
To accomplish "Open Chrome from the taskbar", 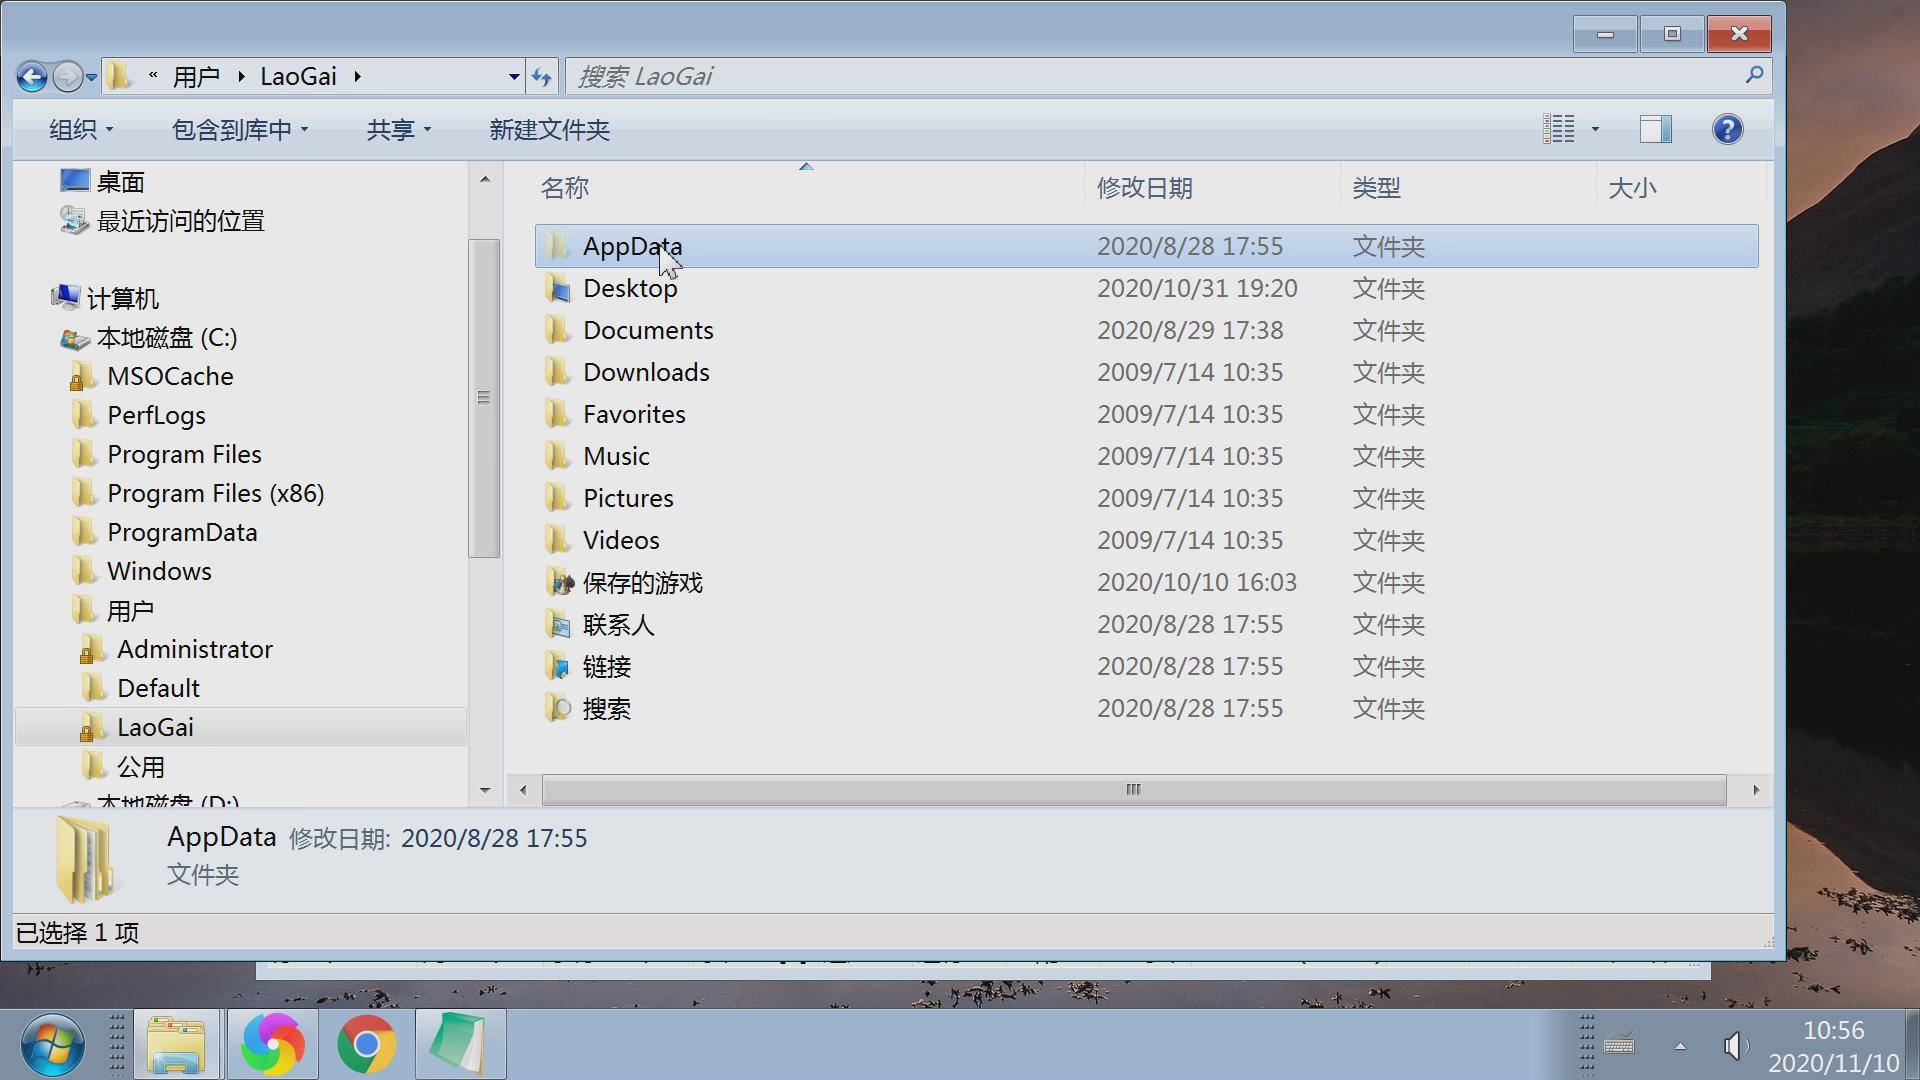I will point(365,1042).
